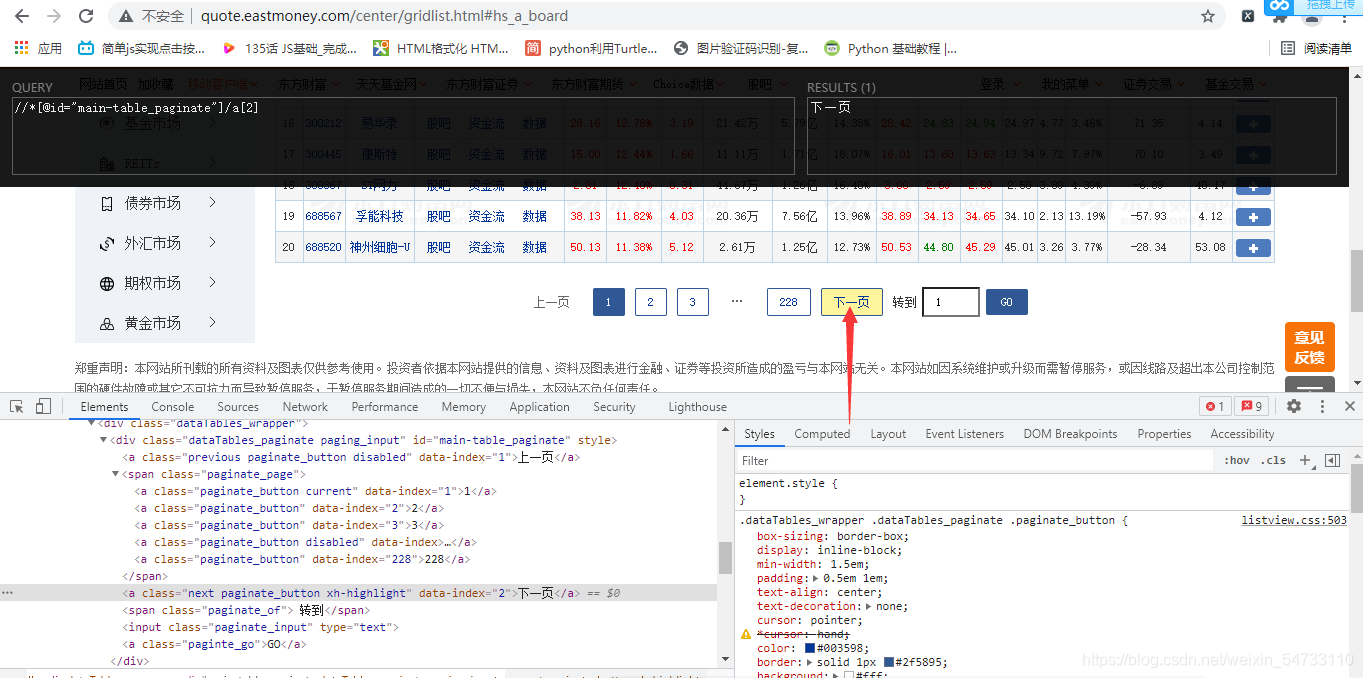This screenshot has height=678, width=1363.
Task: Open DevTools settings gear
Action: (x=1294, y=406)
